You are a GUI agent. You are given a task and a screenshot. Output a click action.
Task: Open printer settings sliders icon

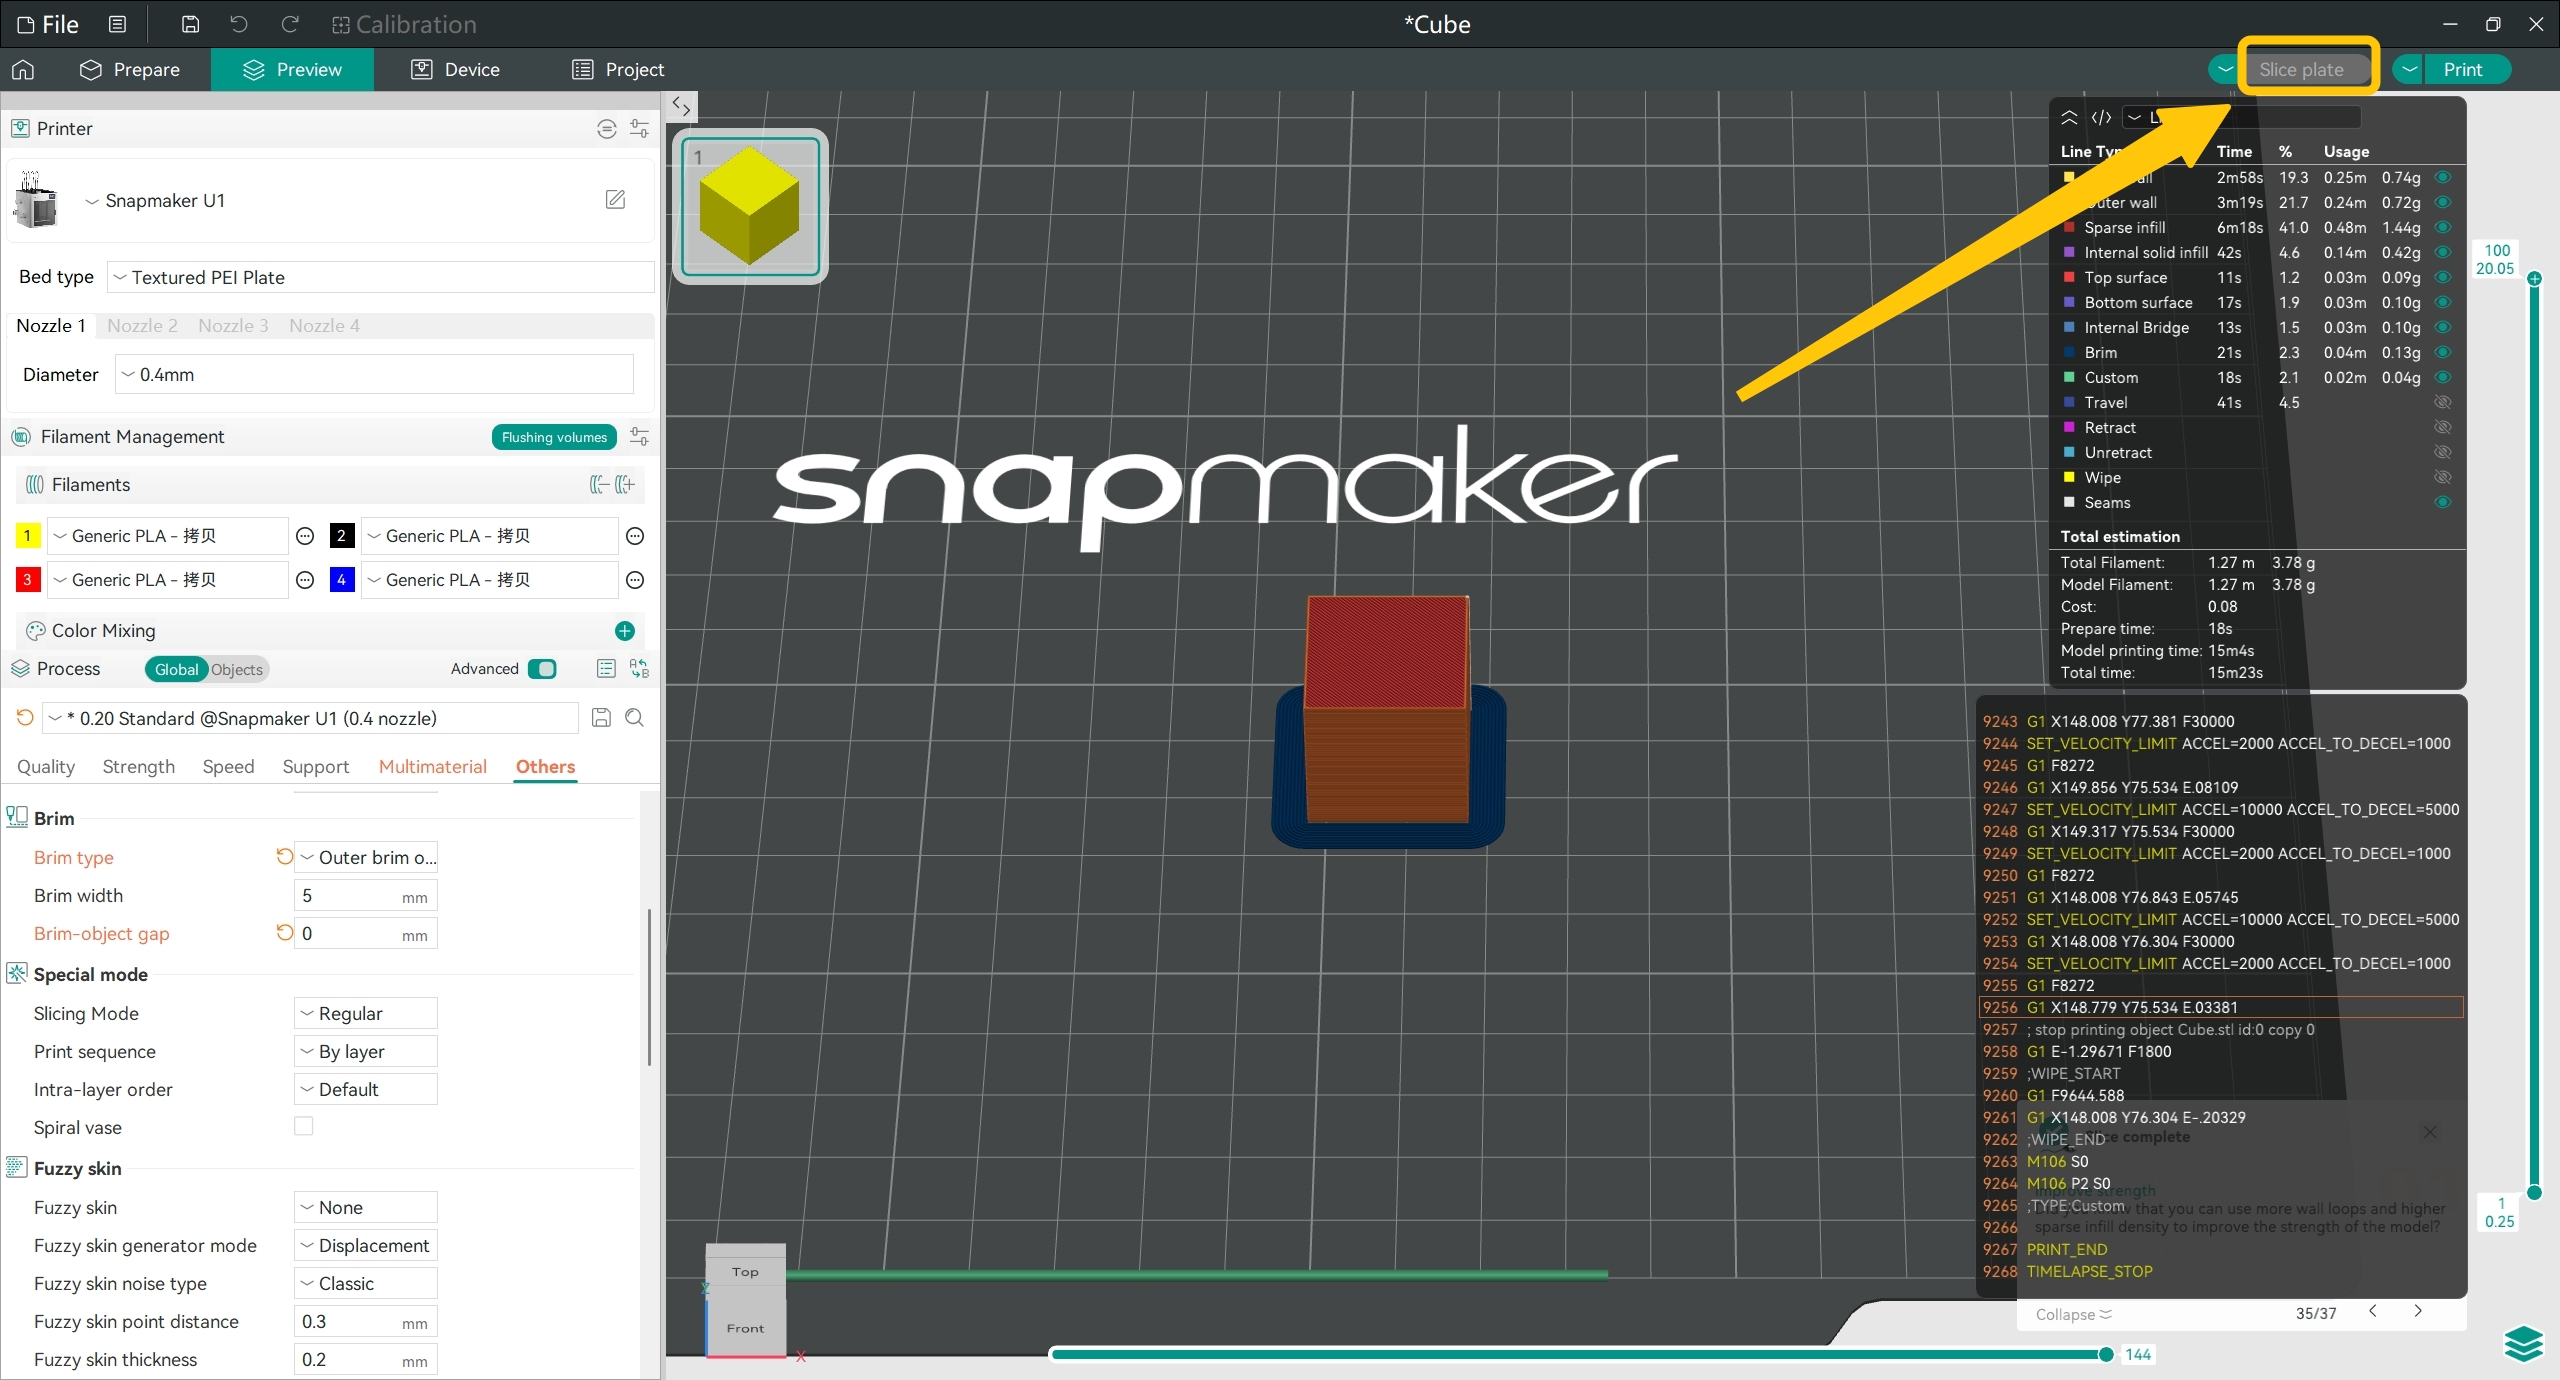point(639,128)
